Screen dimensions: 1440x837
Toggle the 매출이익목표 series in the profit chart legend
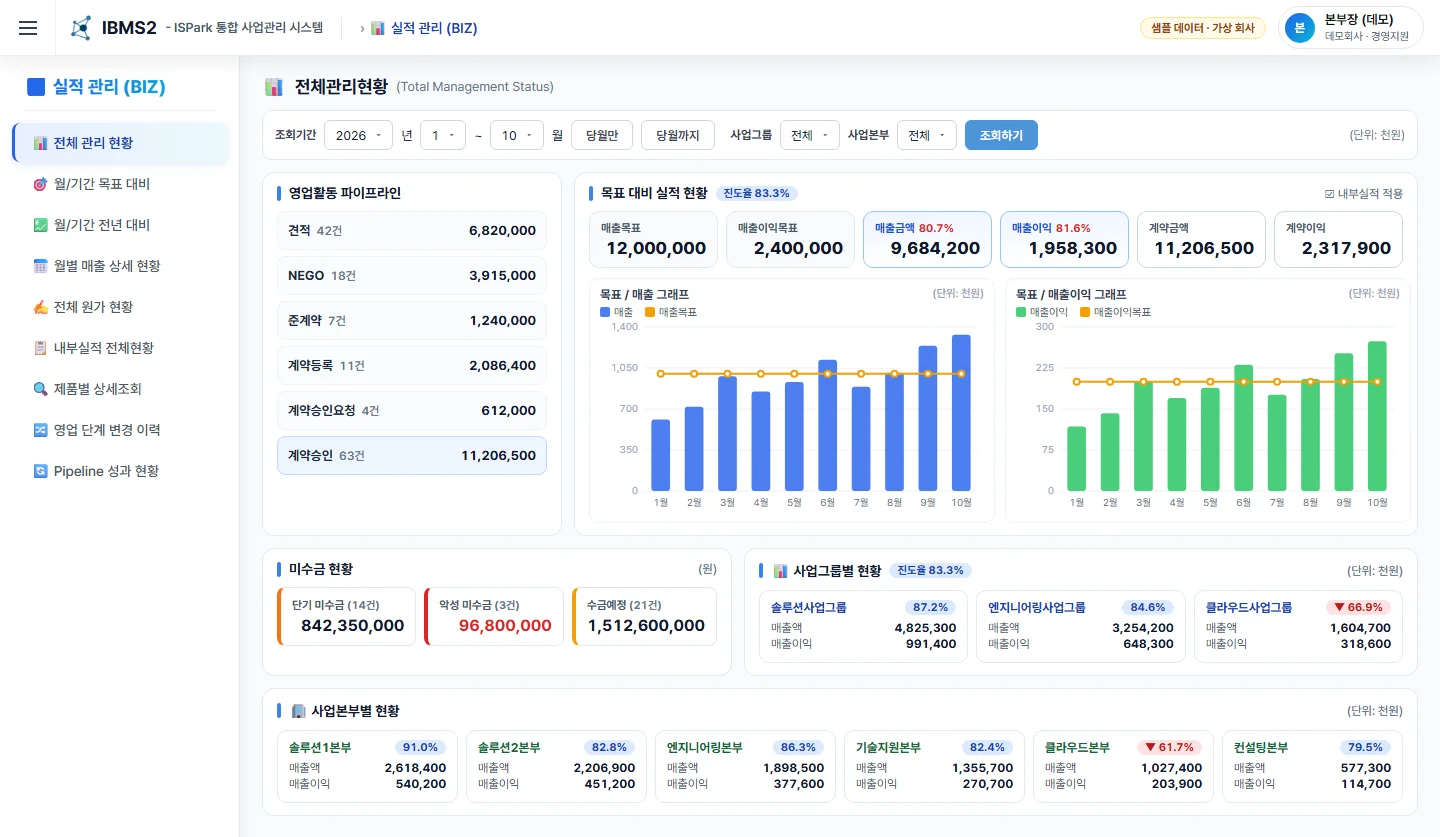(x=1115, y=312)
